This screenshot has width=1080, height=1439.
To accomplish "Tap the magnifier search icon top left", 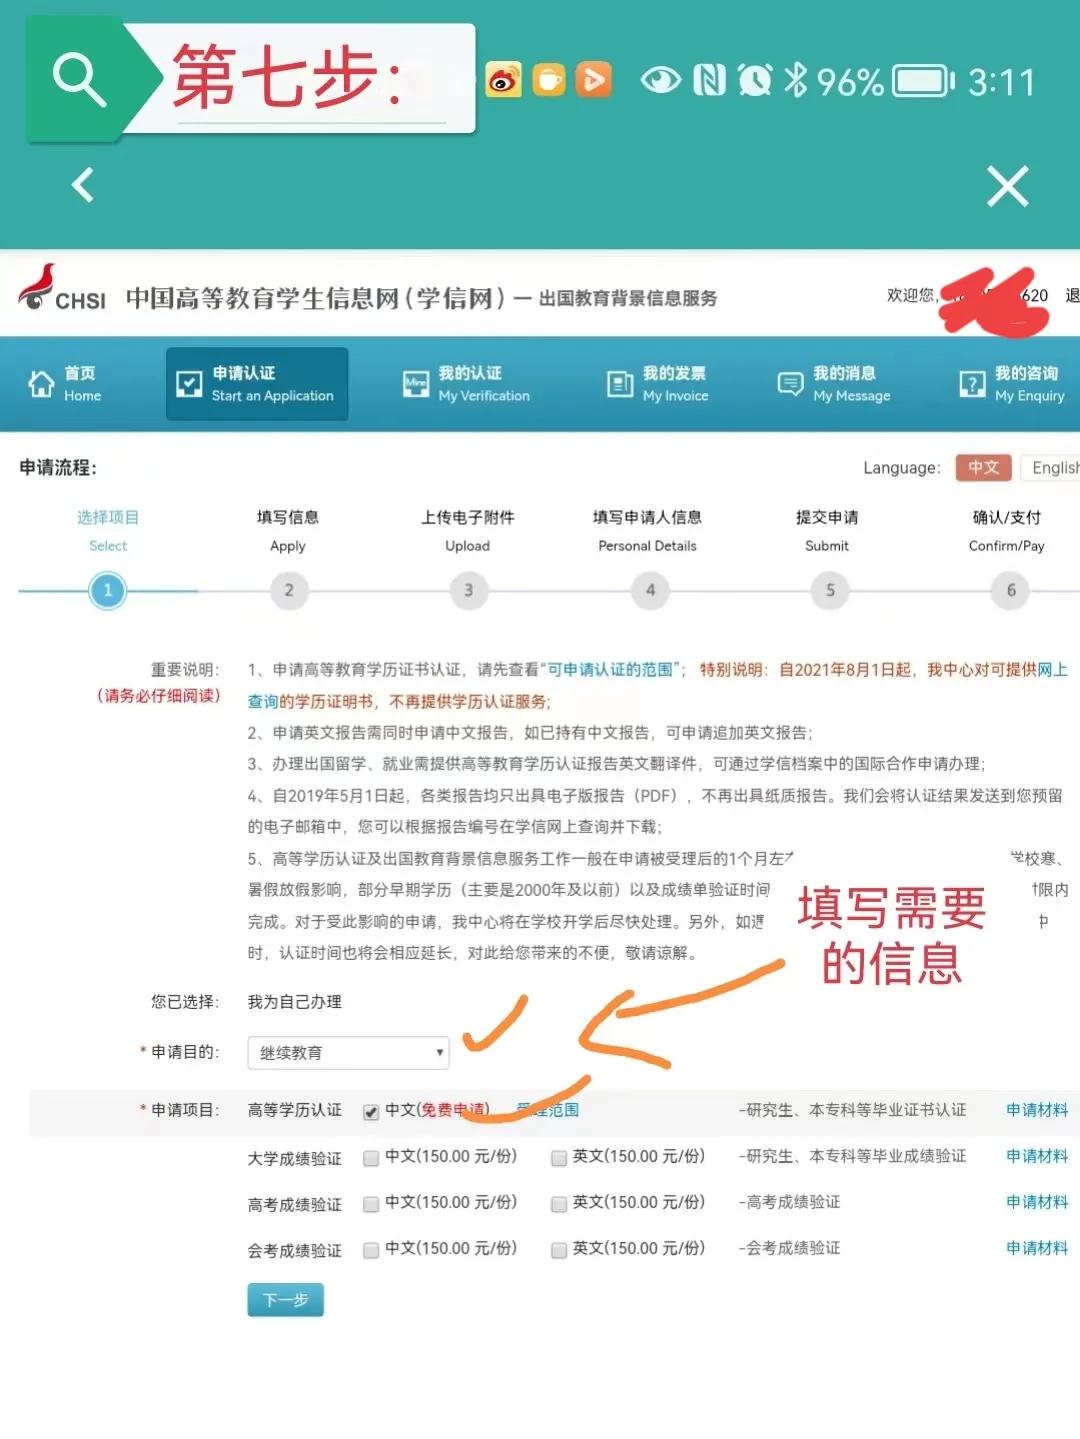I will point(80,78).
